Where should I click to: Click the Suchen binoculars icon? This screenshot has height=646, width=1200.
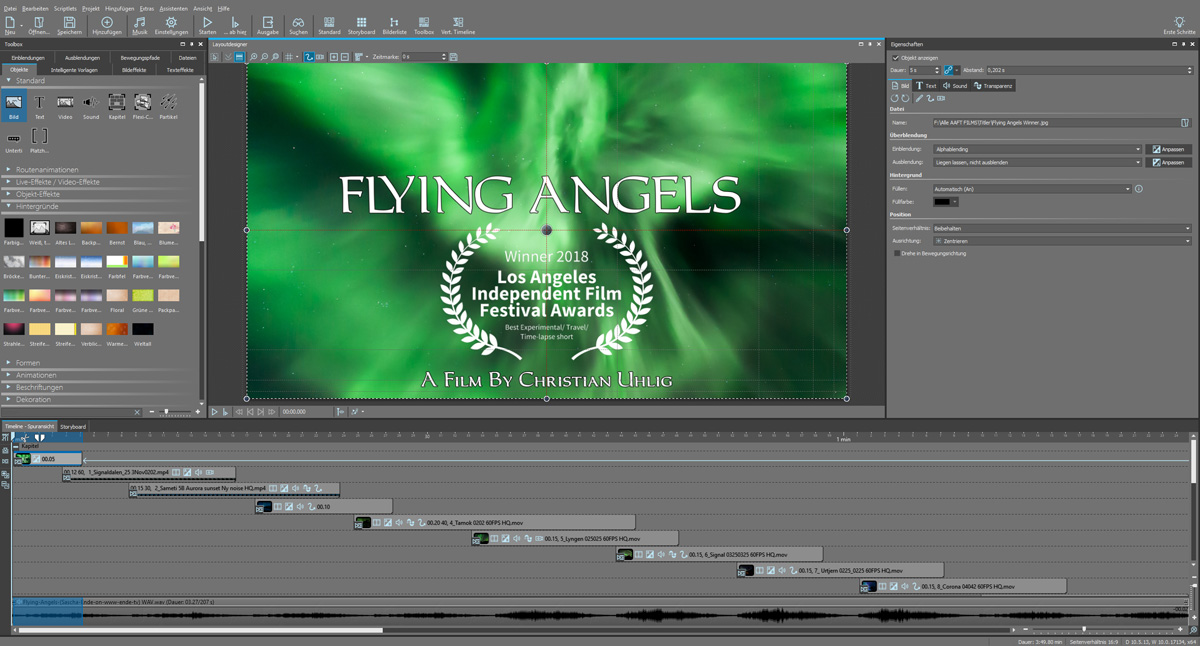298,24
